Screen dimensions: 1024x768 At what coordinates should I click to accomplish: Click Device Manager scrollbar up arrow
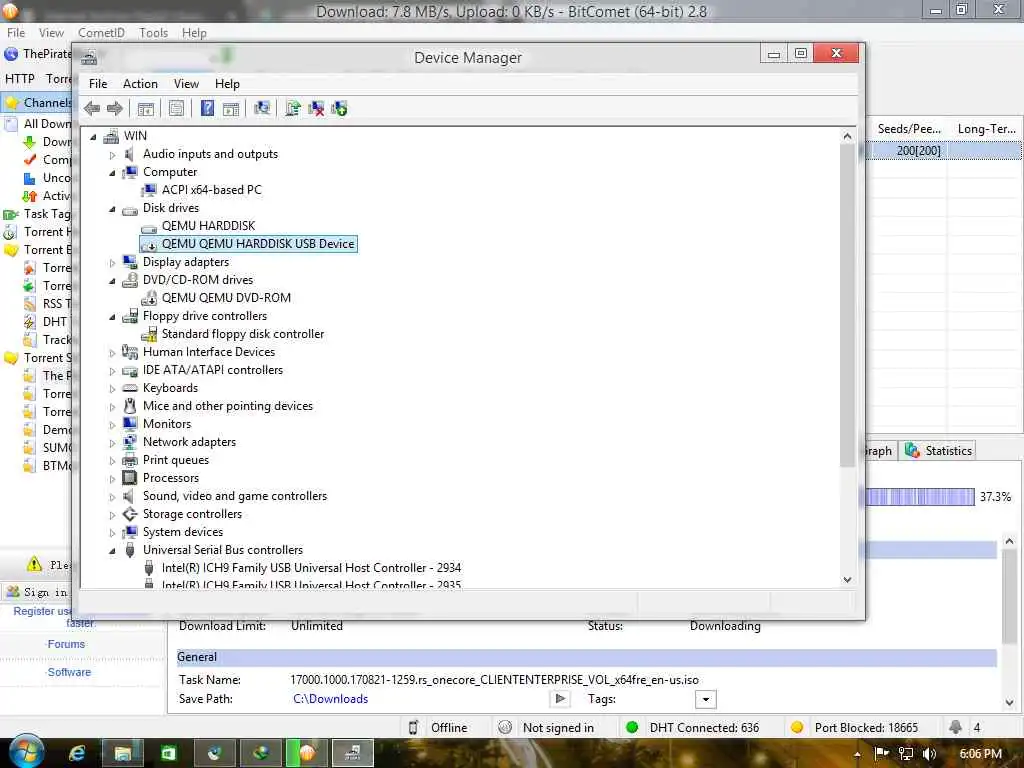tap(847, 136)
